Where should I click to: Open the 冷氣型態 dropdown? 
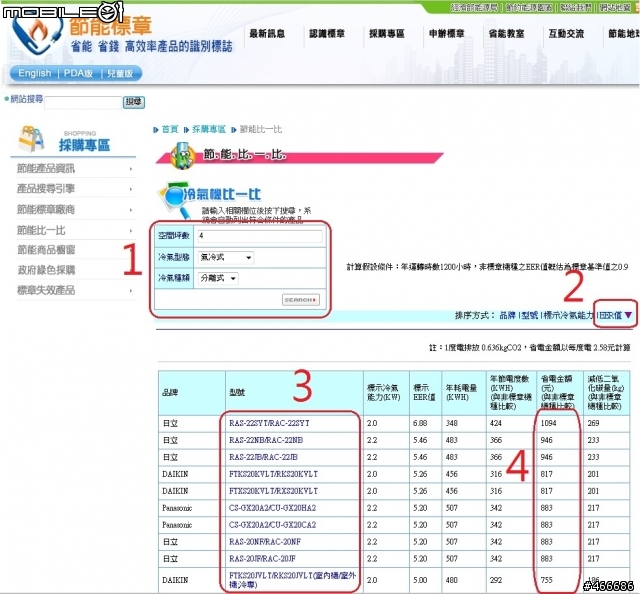[225, 257]
